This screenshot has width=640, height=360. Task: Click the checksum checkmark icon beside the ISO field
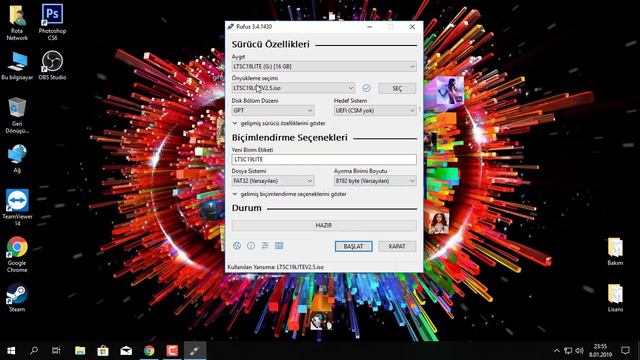pyautogui.click(x=366, y=88)
